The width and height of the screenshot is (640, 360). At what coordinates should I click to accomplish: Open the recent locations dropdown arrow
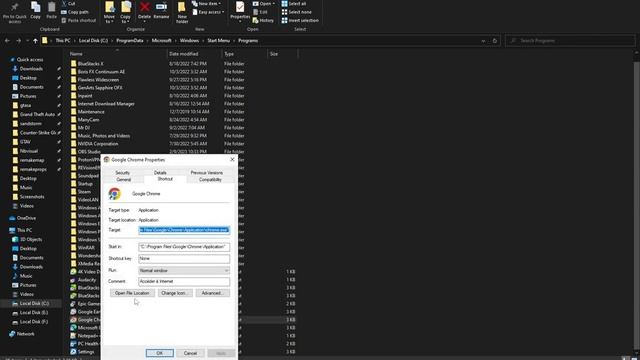click(27, 41)
